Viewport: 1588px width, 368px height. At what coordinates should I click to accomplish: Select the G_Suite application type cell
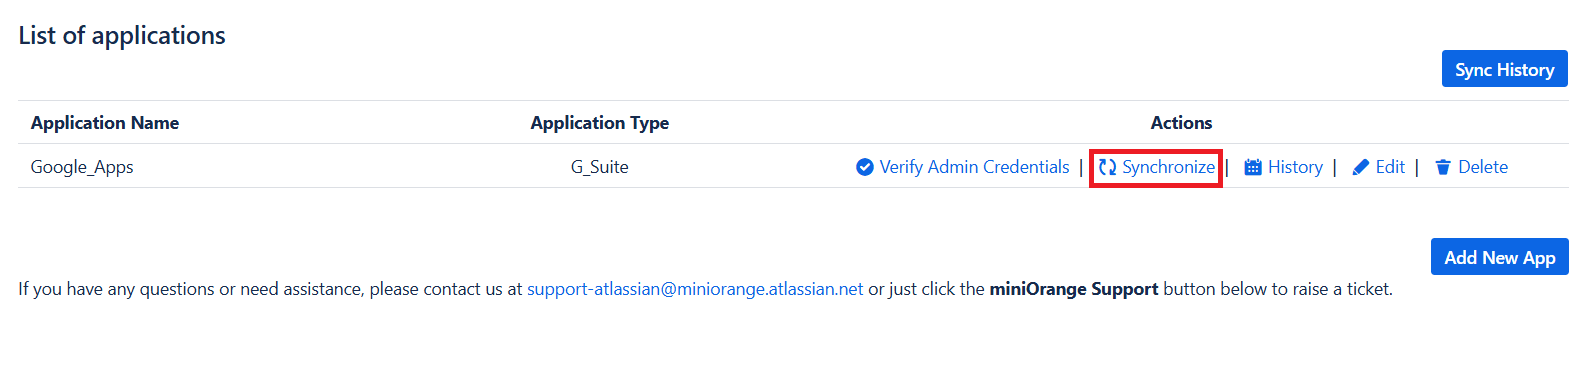pyautogui.click(x=600, y=167)
